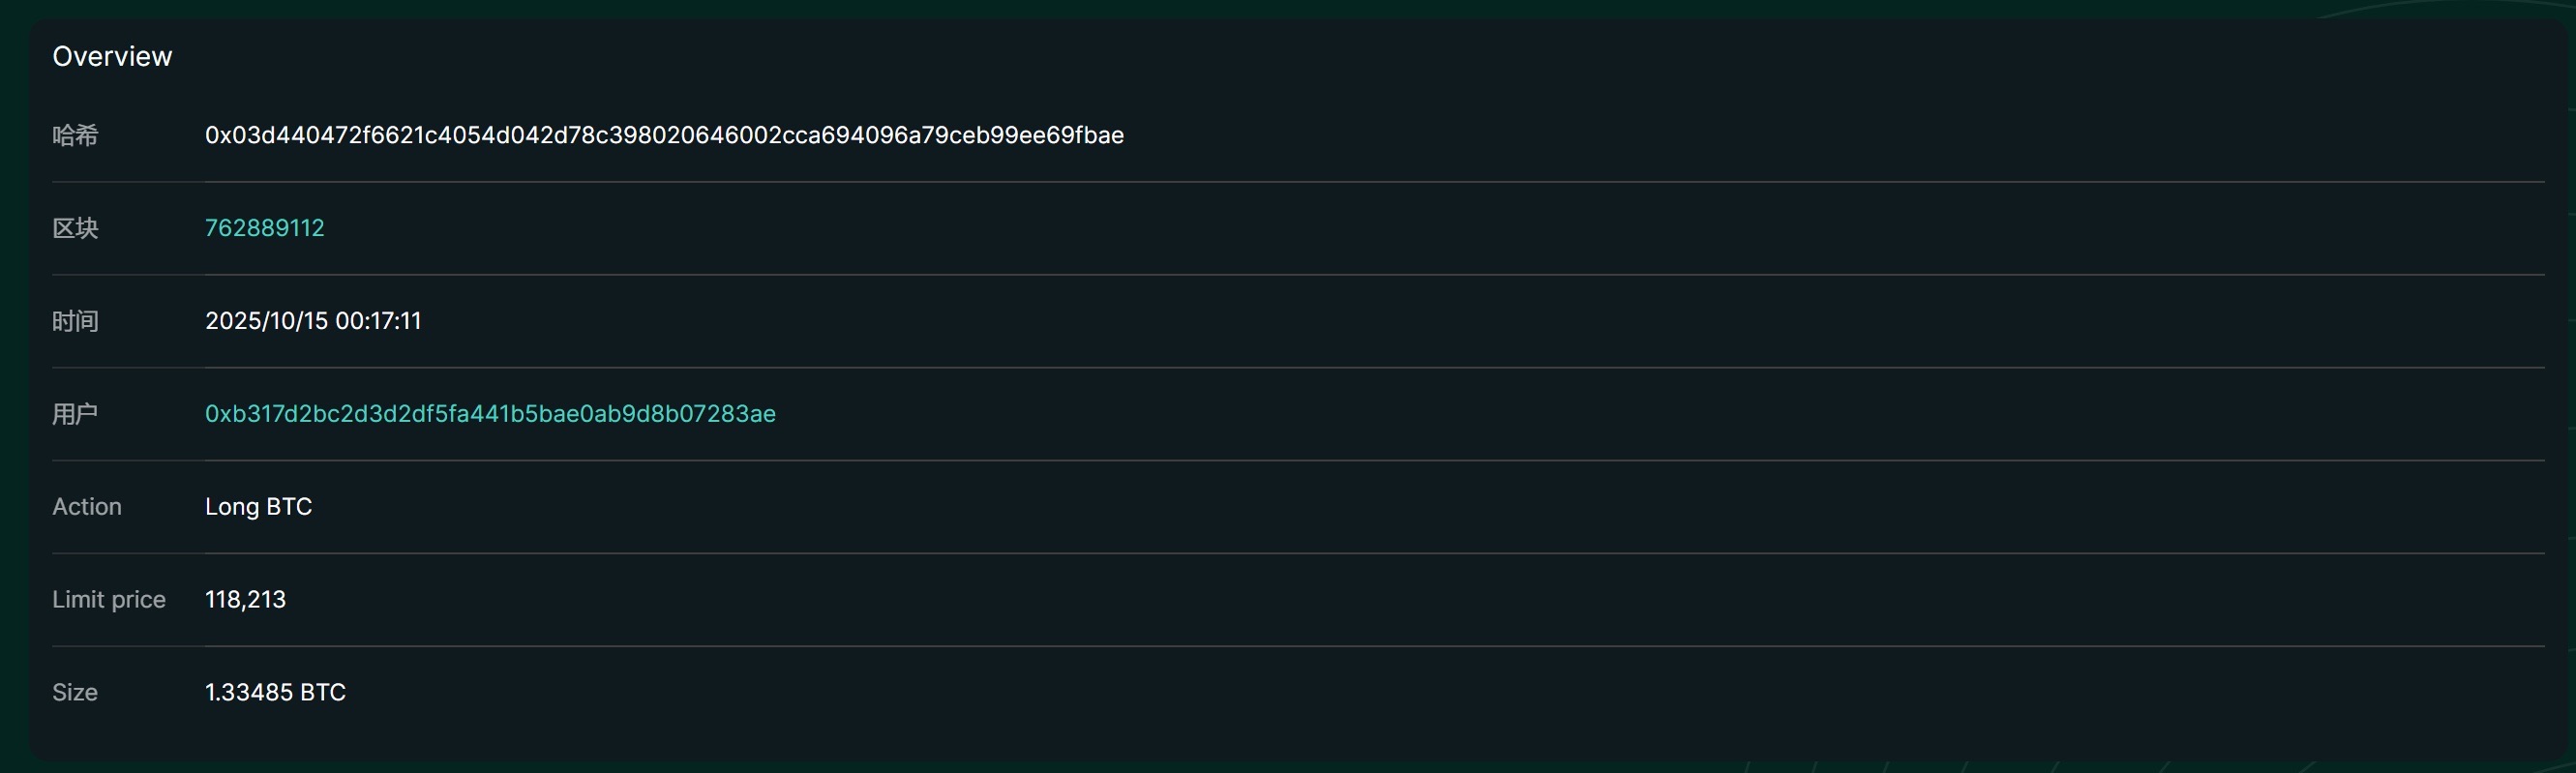Click the 区块 block label

tap(75, 228)
